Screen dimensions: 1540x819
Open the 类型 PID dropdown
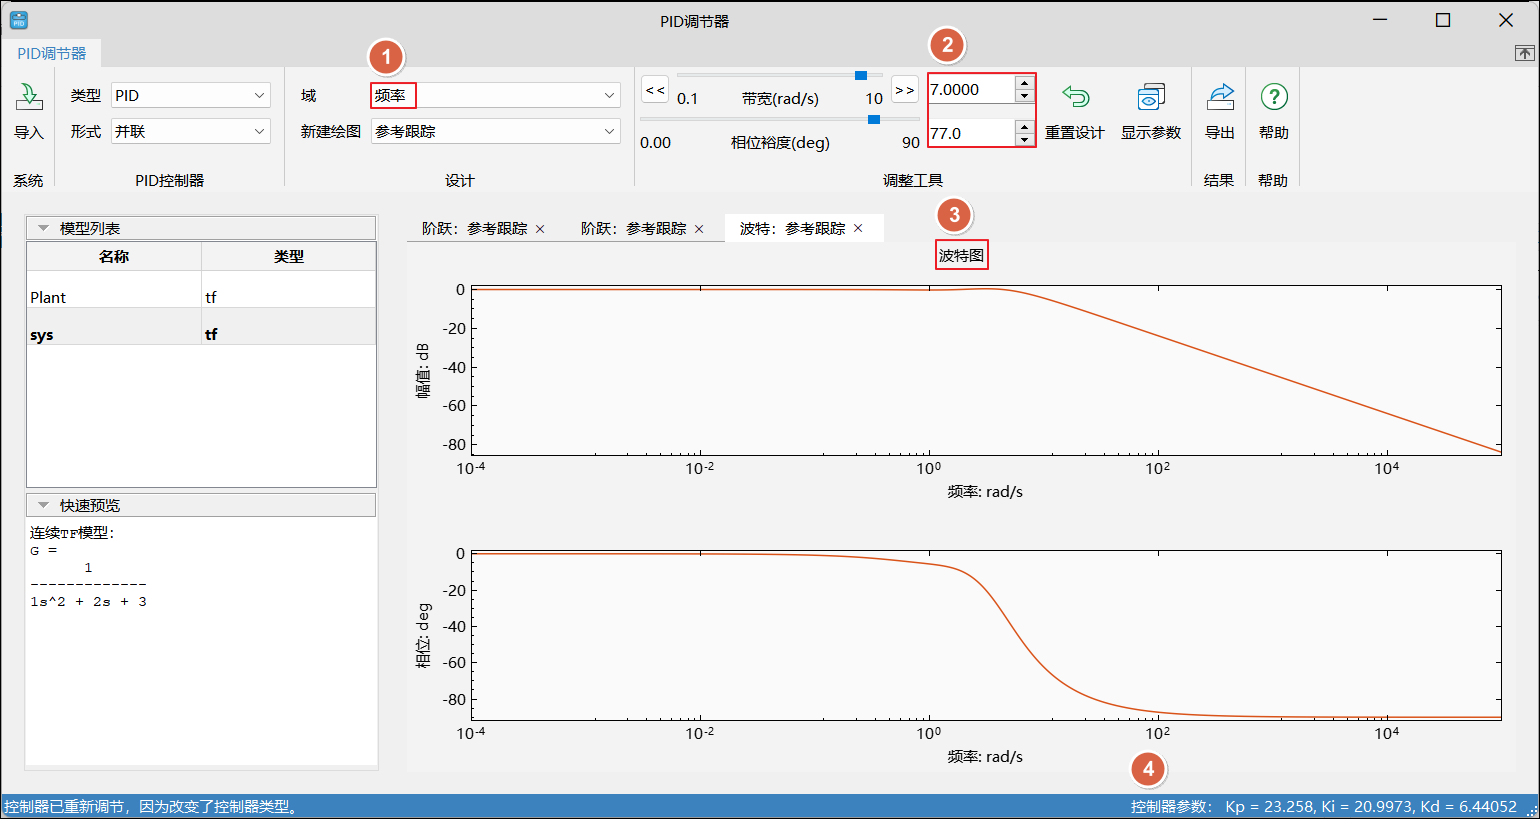click(191, 95)
